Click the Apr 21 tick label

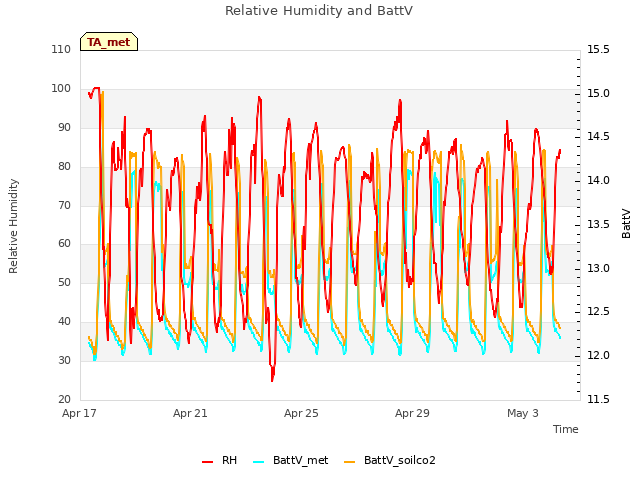(x=190, y=413)
